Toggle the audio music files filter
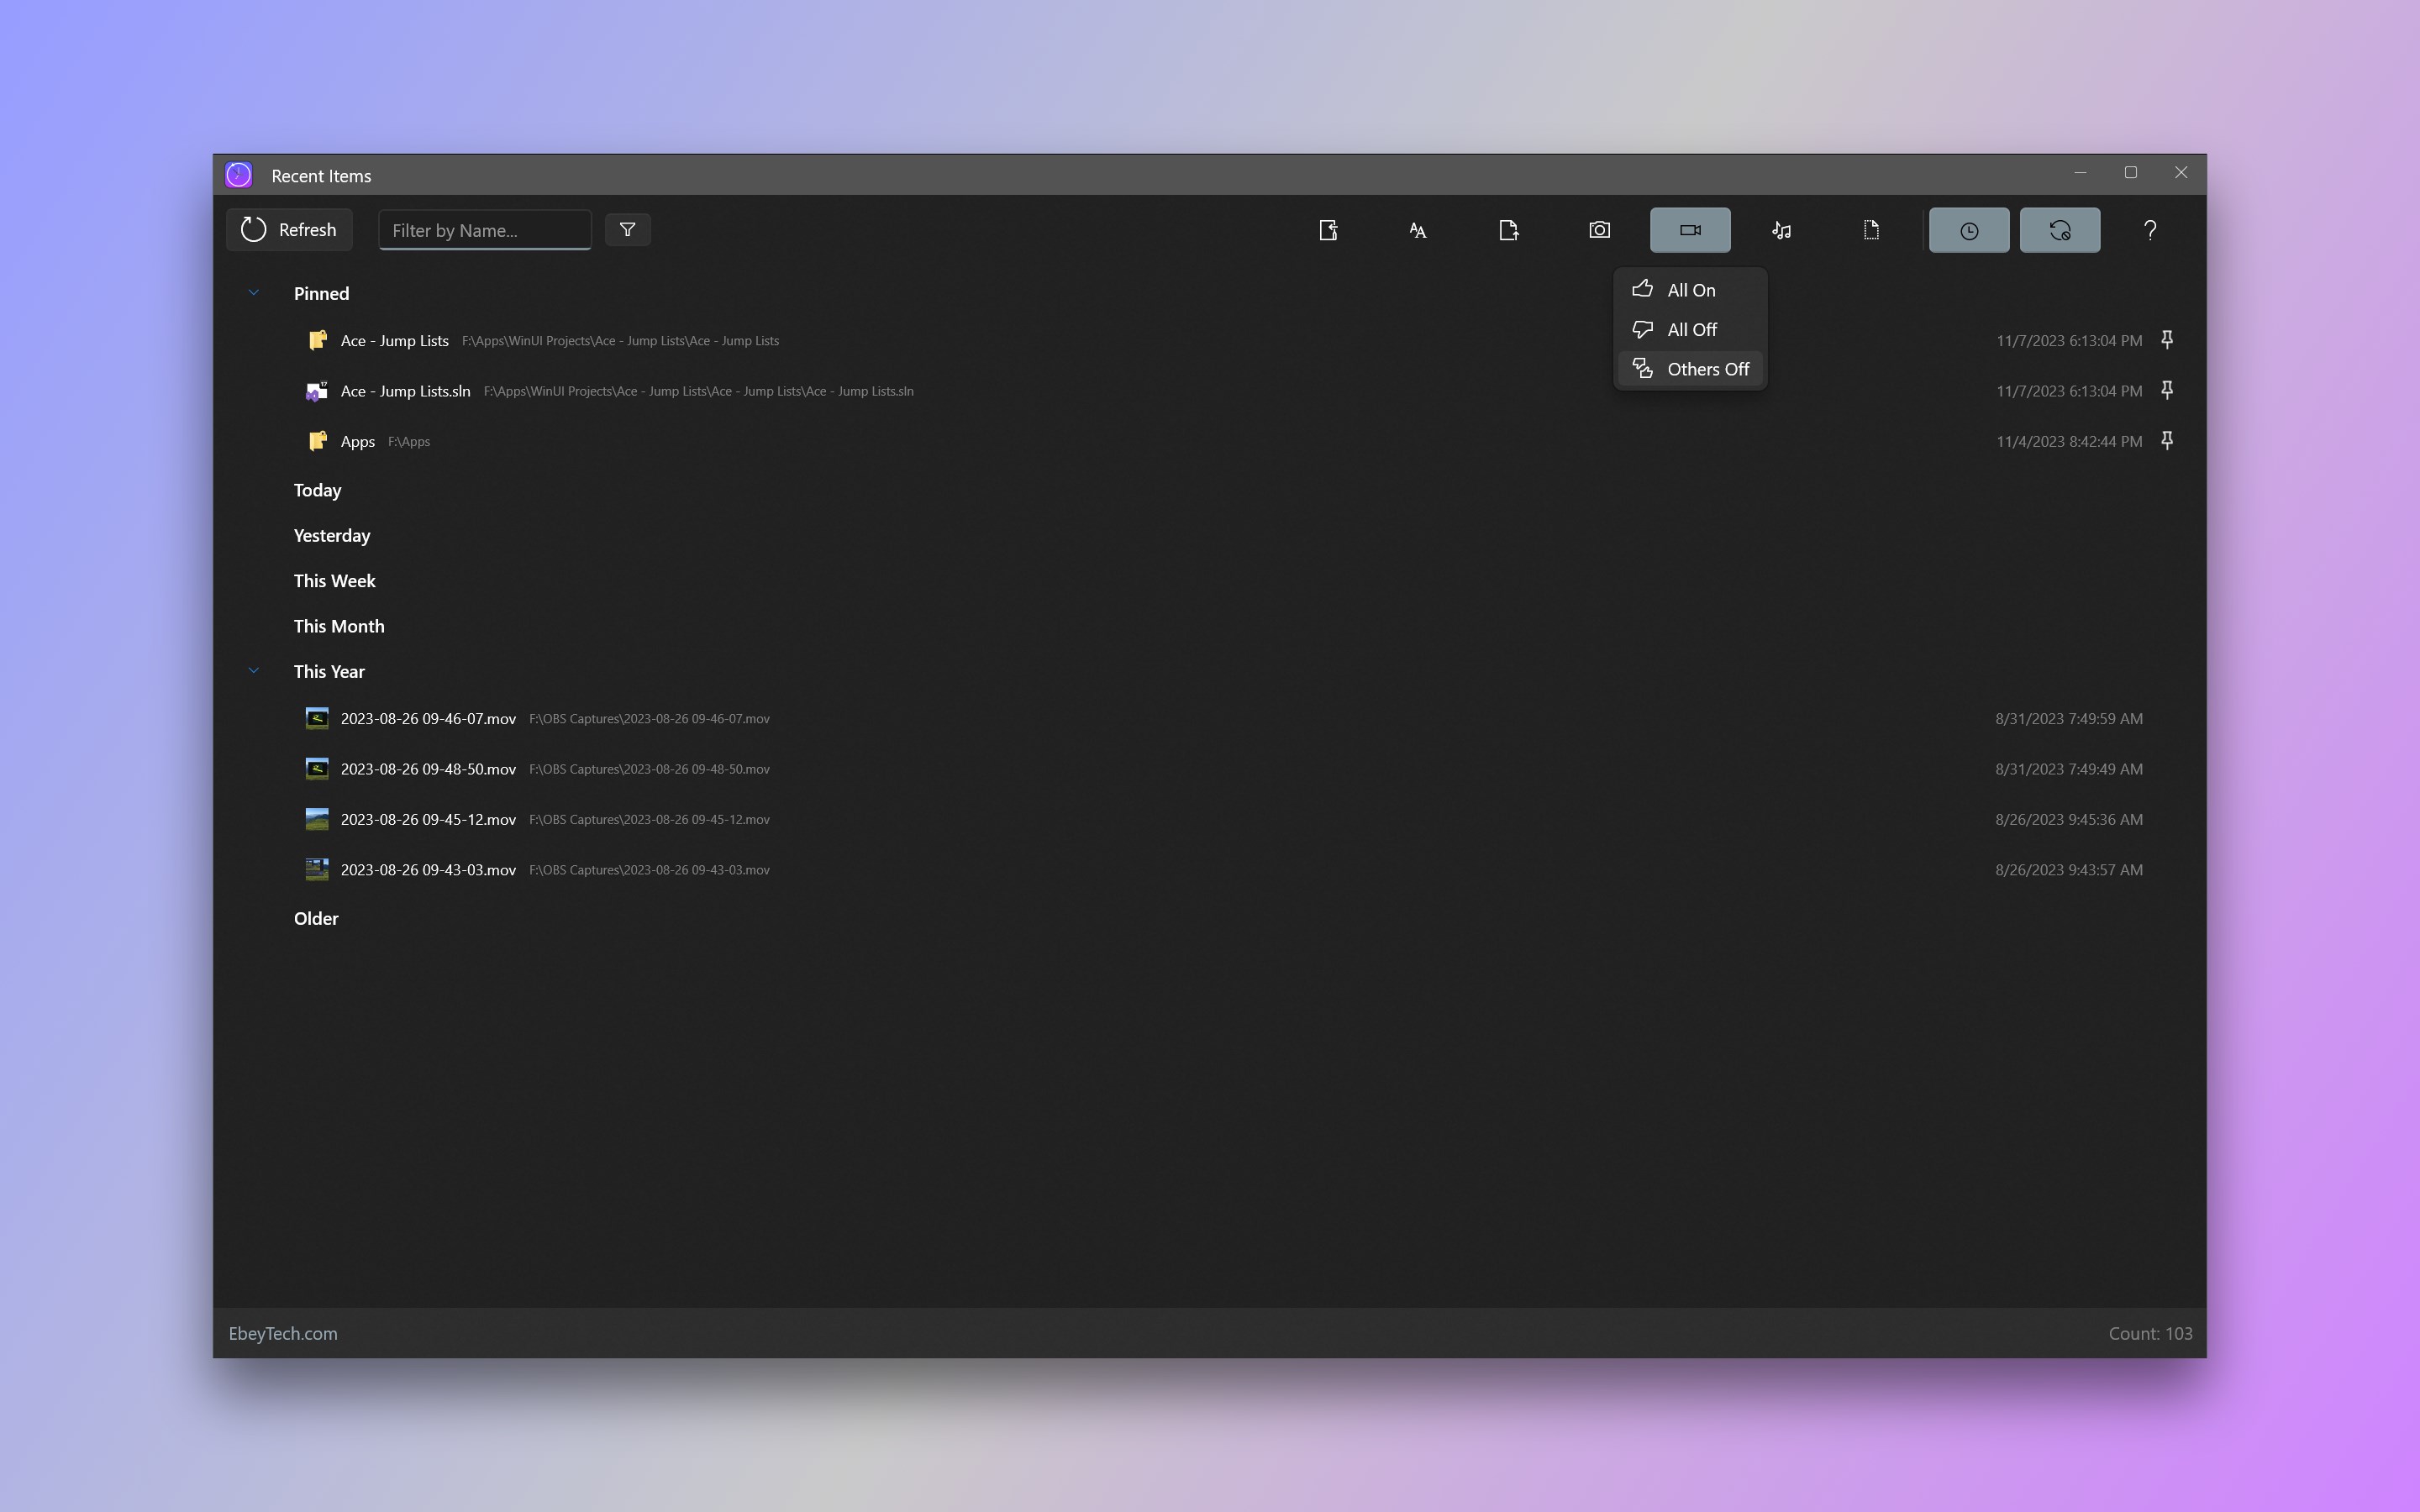The width and height of the screenshot is (2420, 1512). [1781, 230]
